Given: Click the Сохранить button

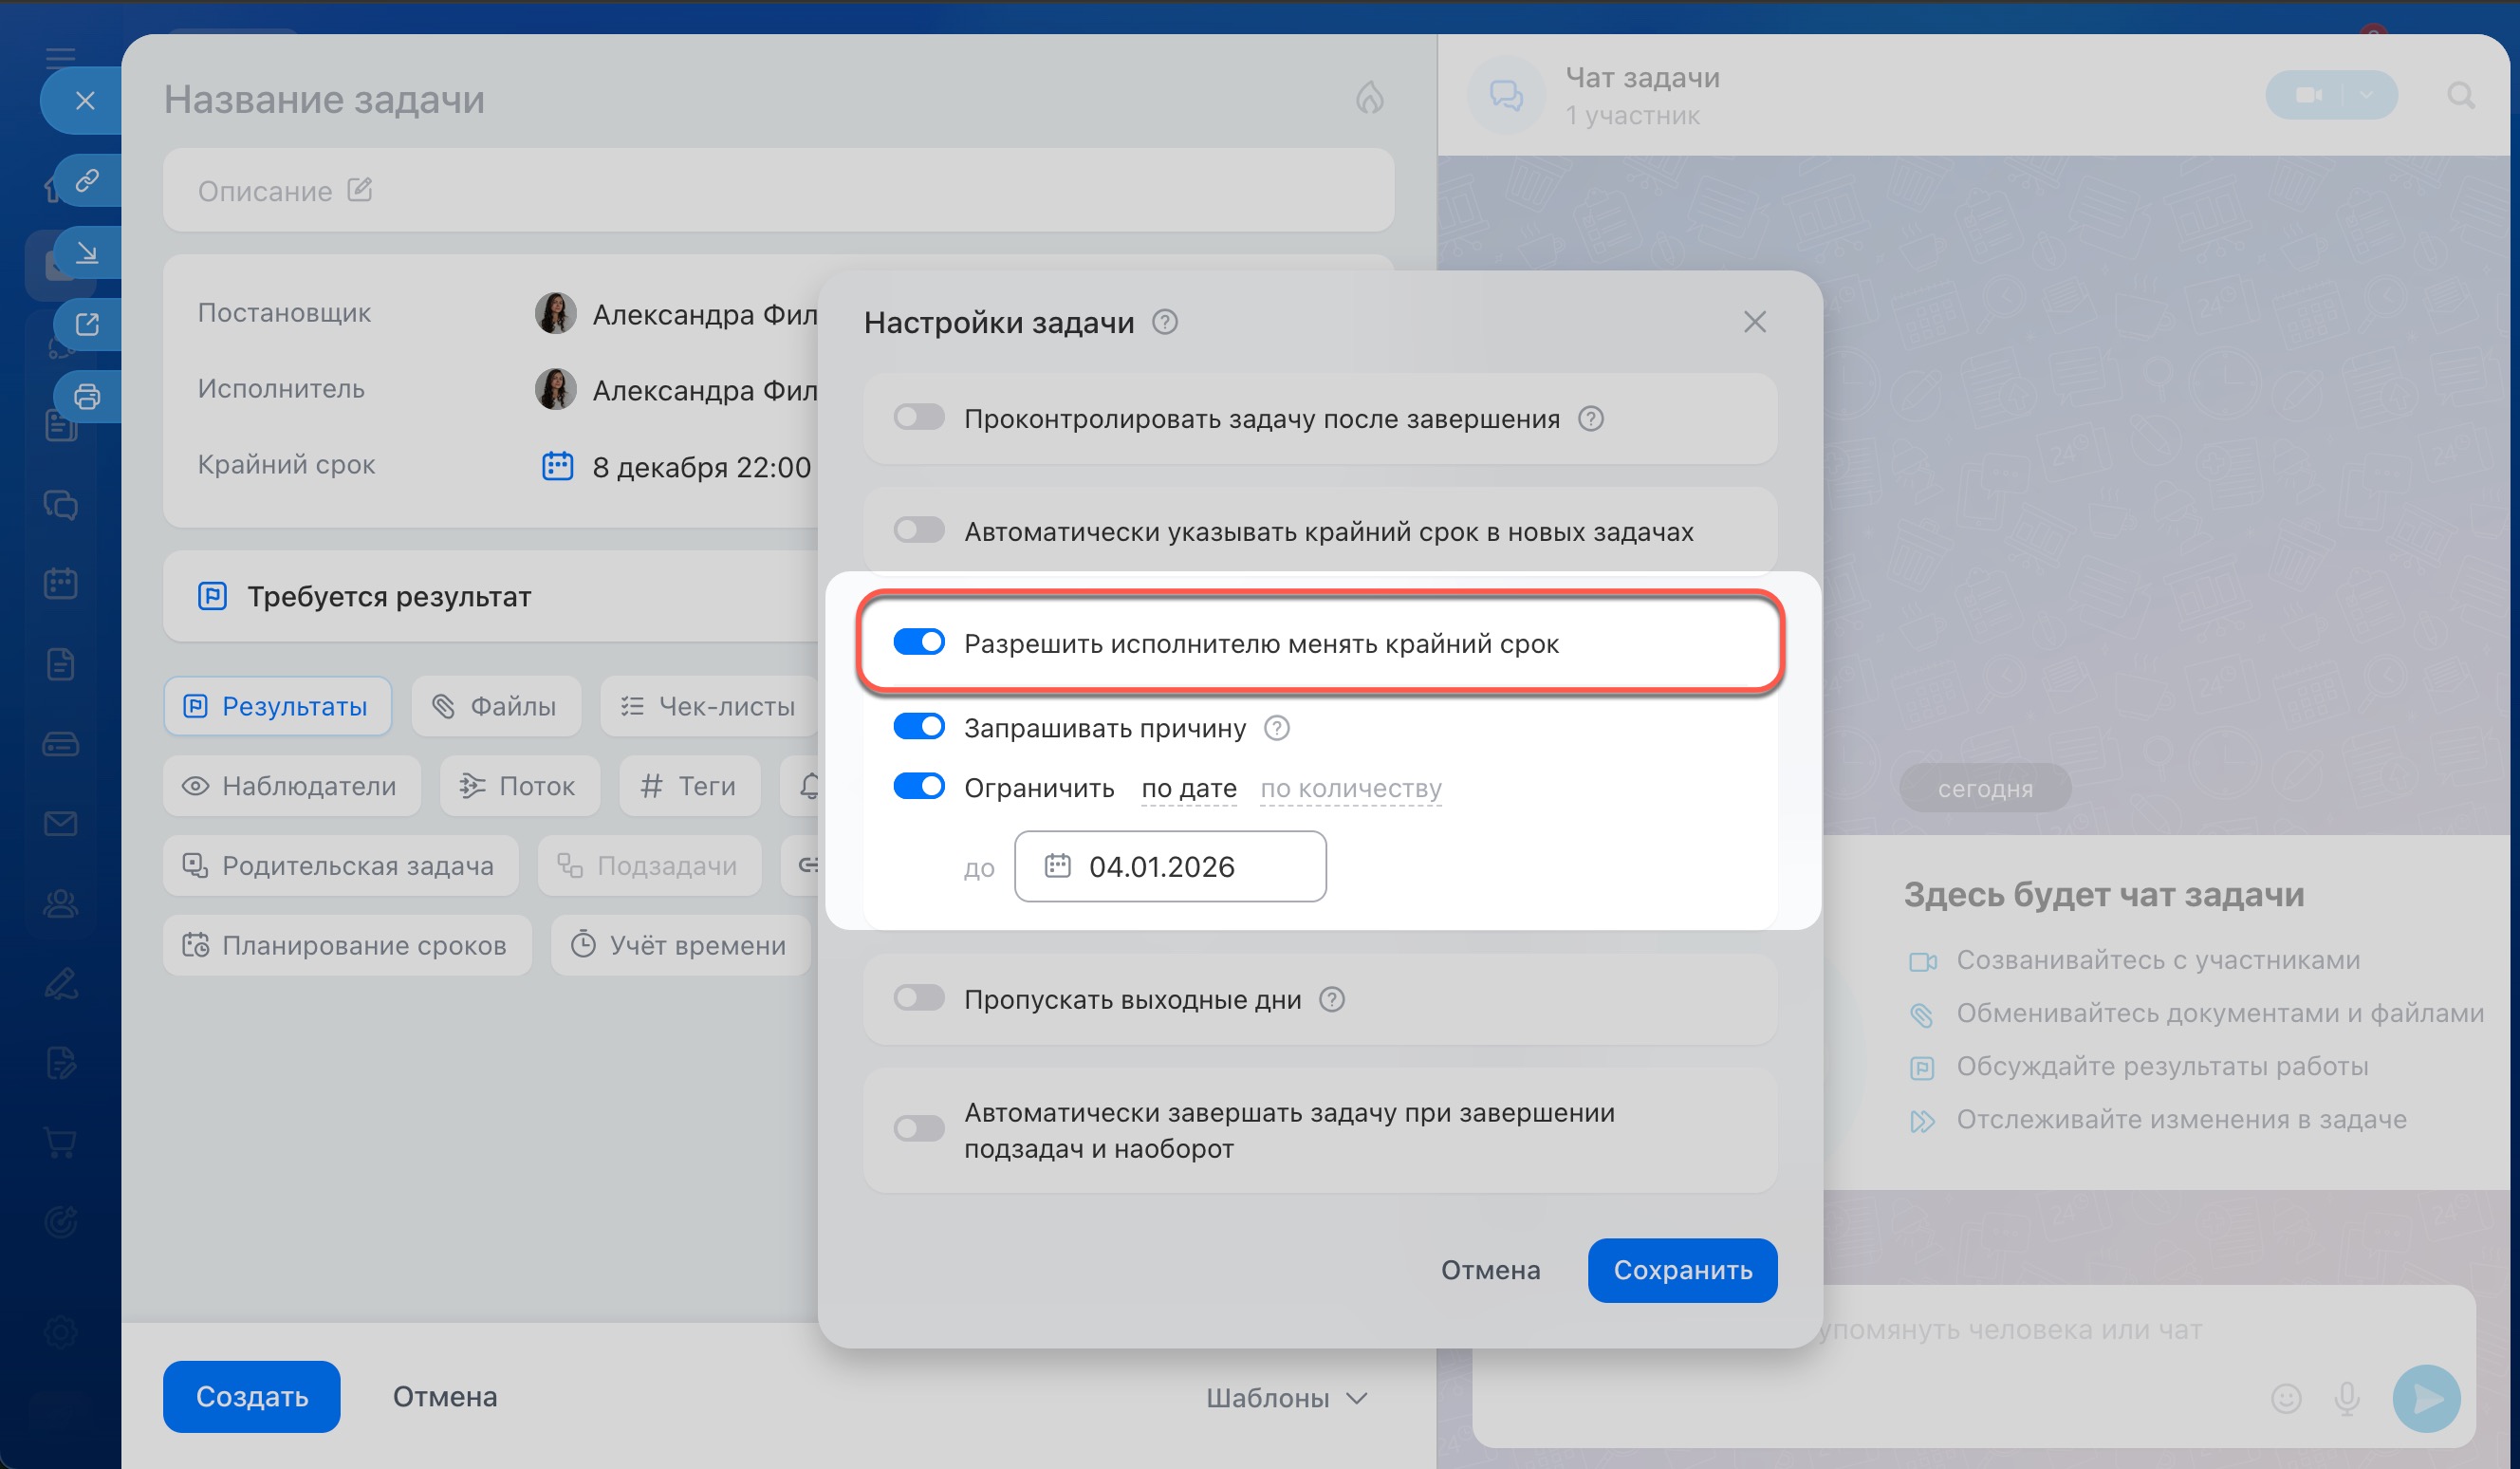Looking at the screenshot, I should (x=1682, y=1270).
